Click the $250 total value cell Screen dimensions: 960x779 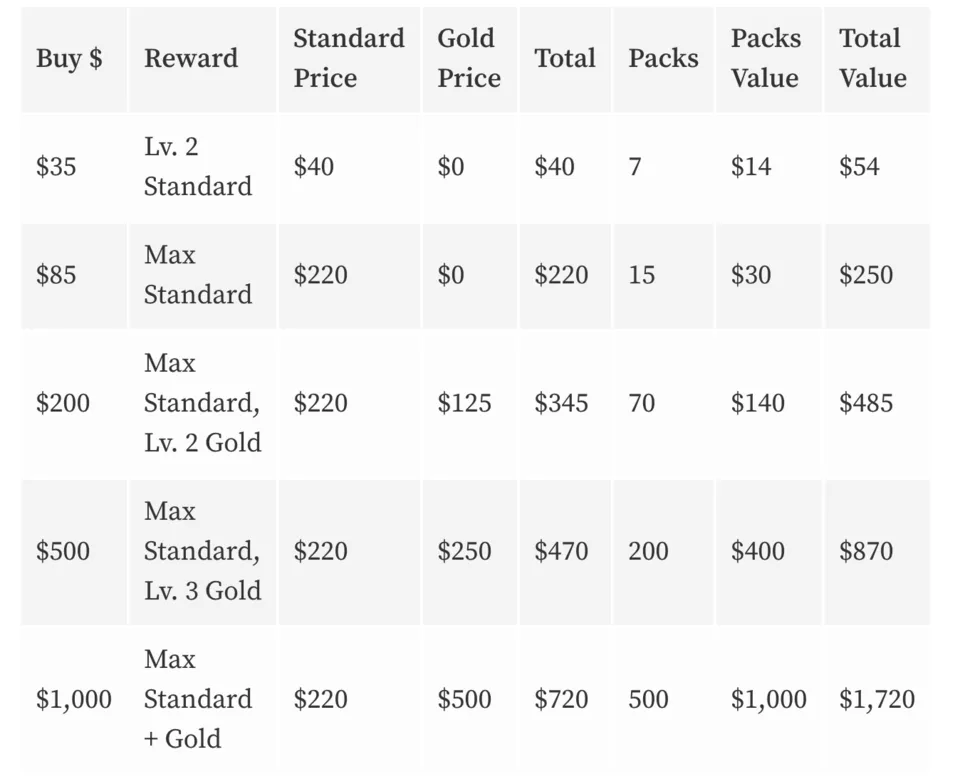[x=865, y=275]
